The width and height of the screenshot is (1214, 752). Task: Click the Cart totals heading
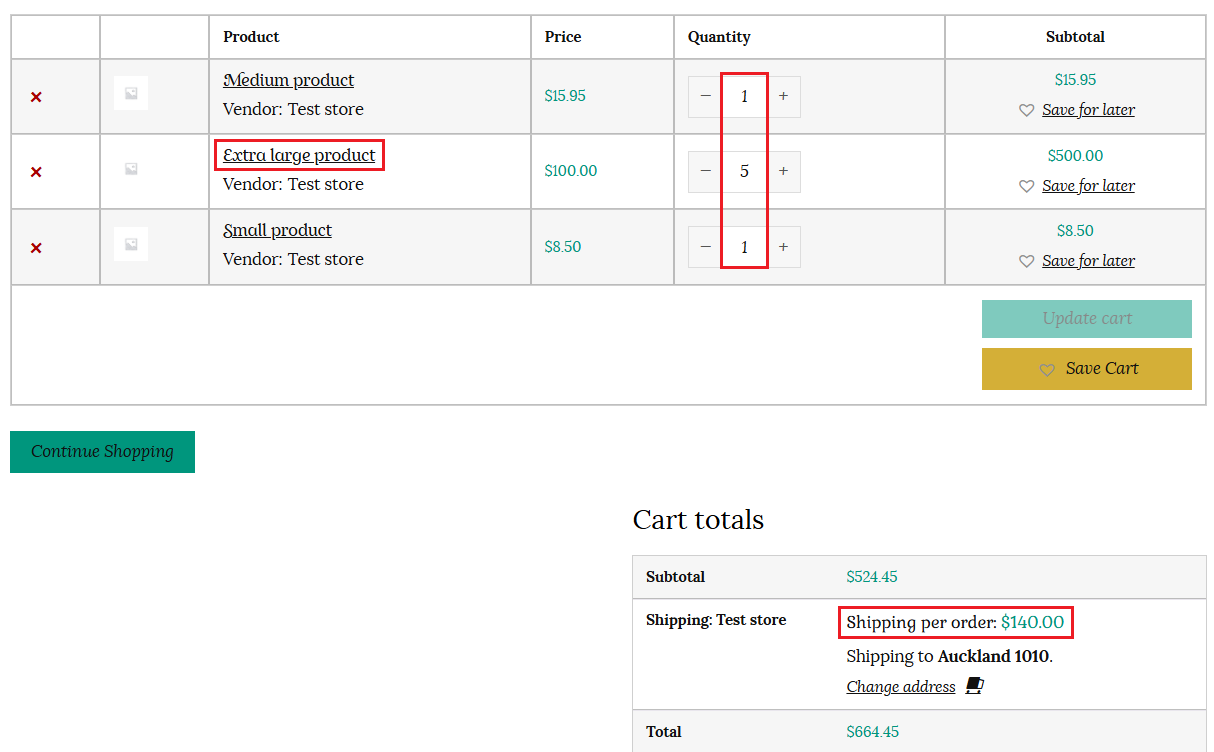point(698,520)
